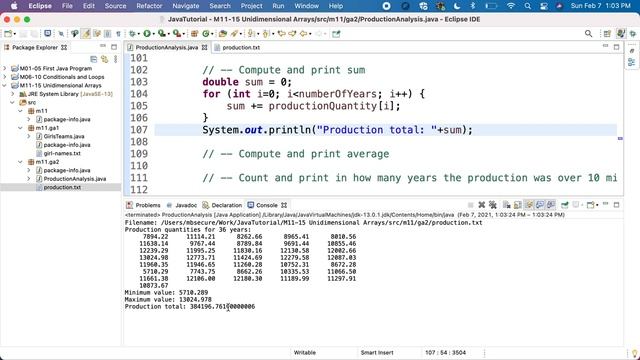Maximize the editor area

click(x=616, y=47)
